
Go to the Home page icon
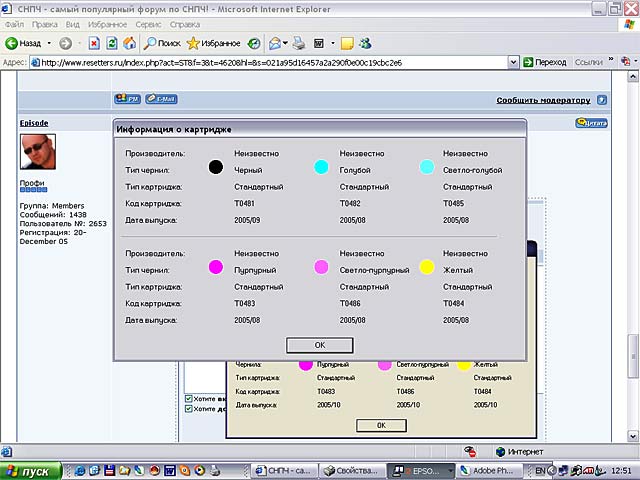tap(129, 43)
